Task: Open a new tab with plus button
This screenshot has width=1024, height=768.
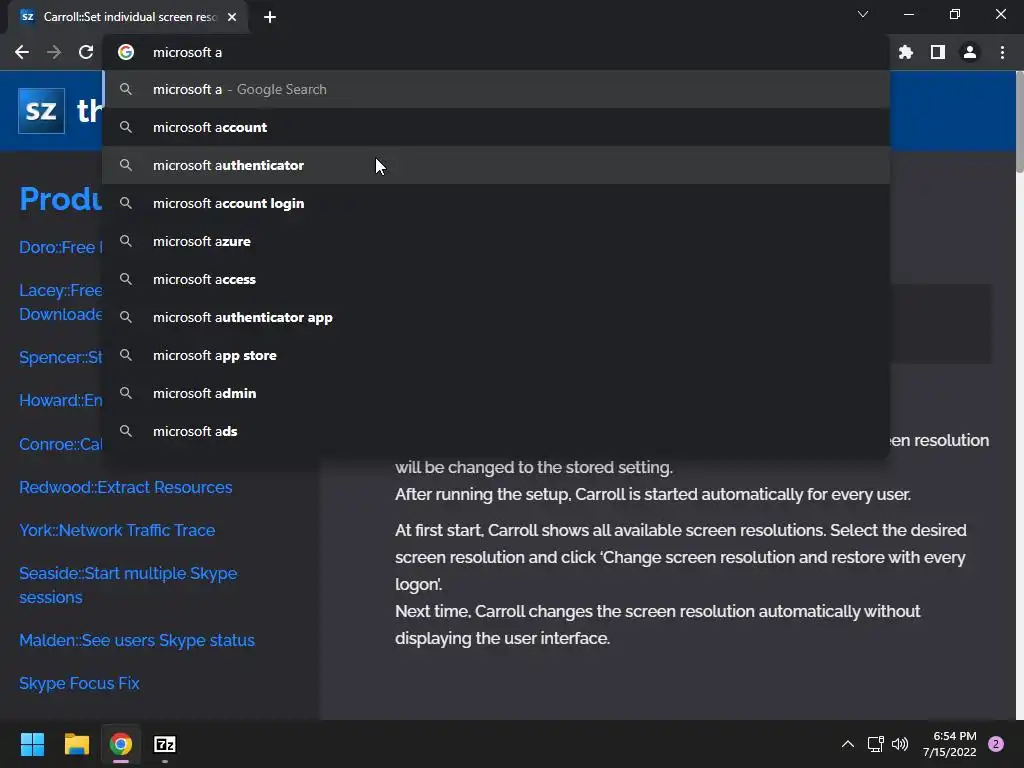Action: [x=270, y=17]
